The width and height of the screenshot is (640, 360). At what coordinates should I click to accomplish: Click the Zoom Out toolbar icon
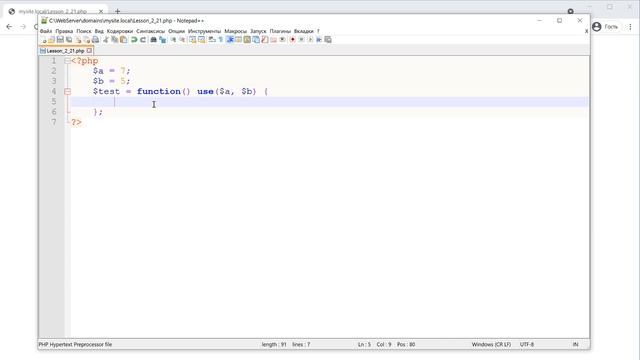coord(182,40)
